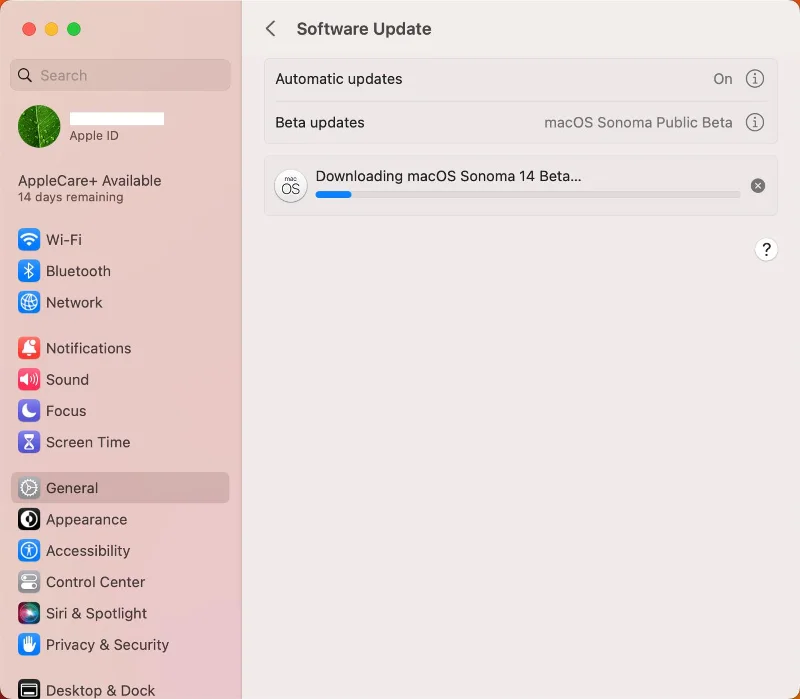This screenshot has height=699, width=800.
Task: Open Apple ID settings label
Action: click(94, 136)
